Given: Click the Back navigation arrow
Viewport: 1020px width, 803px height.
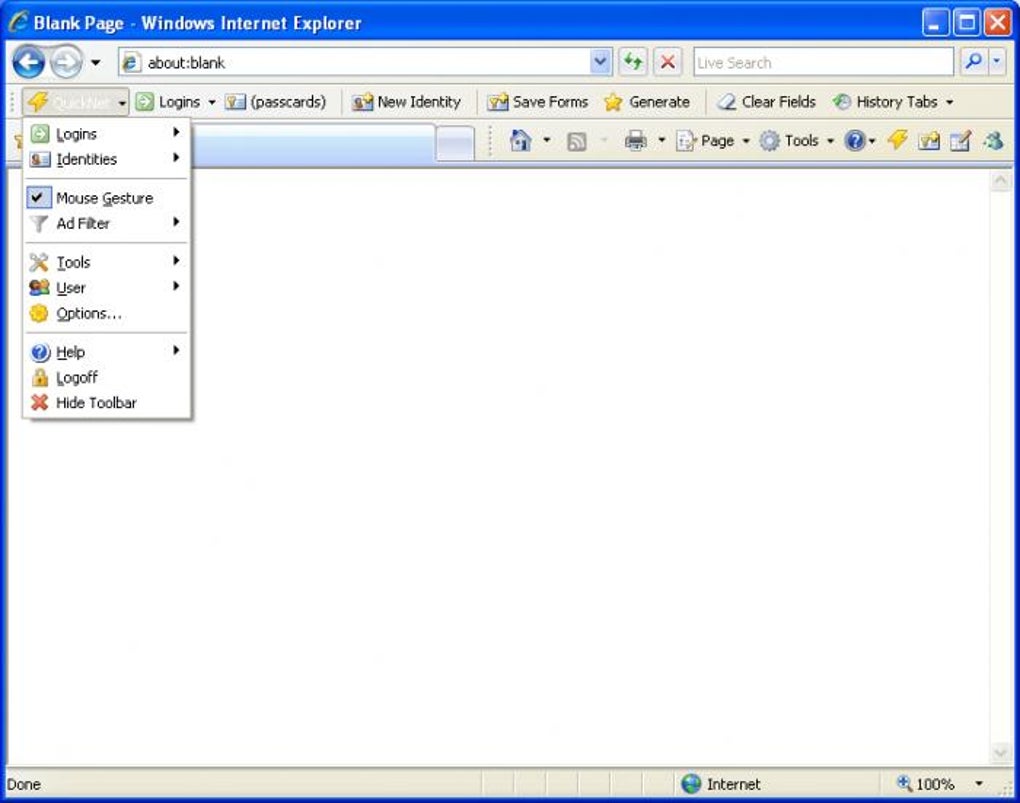Looking at the screenshot, I should coord(29,62).
